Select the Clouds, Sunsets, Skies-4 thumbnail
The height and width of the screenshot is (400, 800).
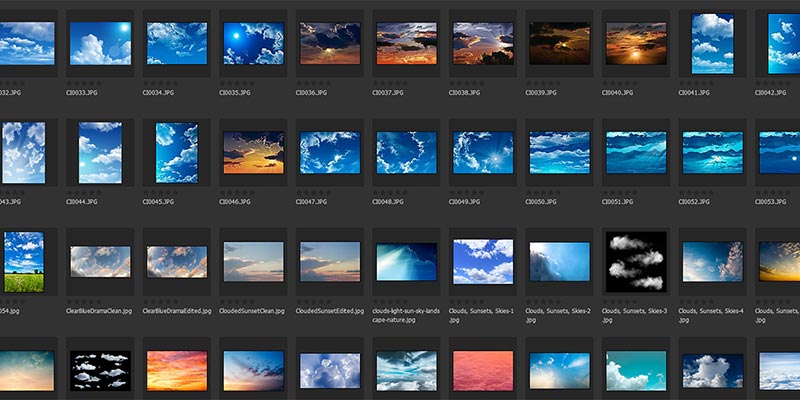coord(713,262)
